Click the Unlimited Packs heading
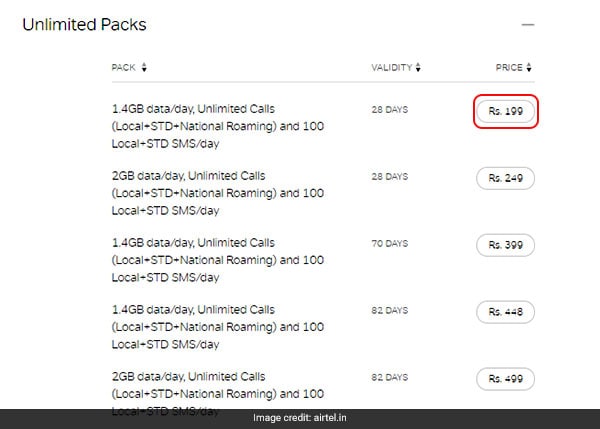 [x=85, y=23]
